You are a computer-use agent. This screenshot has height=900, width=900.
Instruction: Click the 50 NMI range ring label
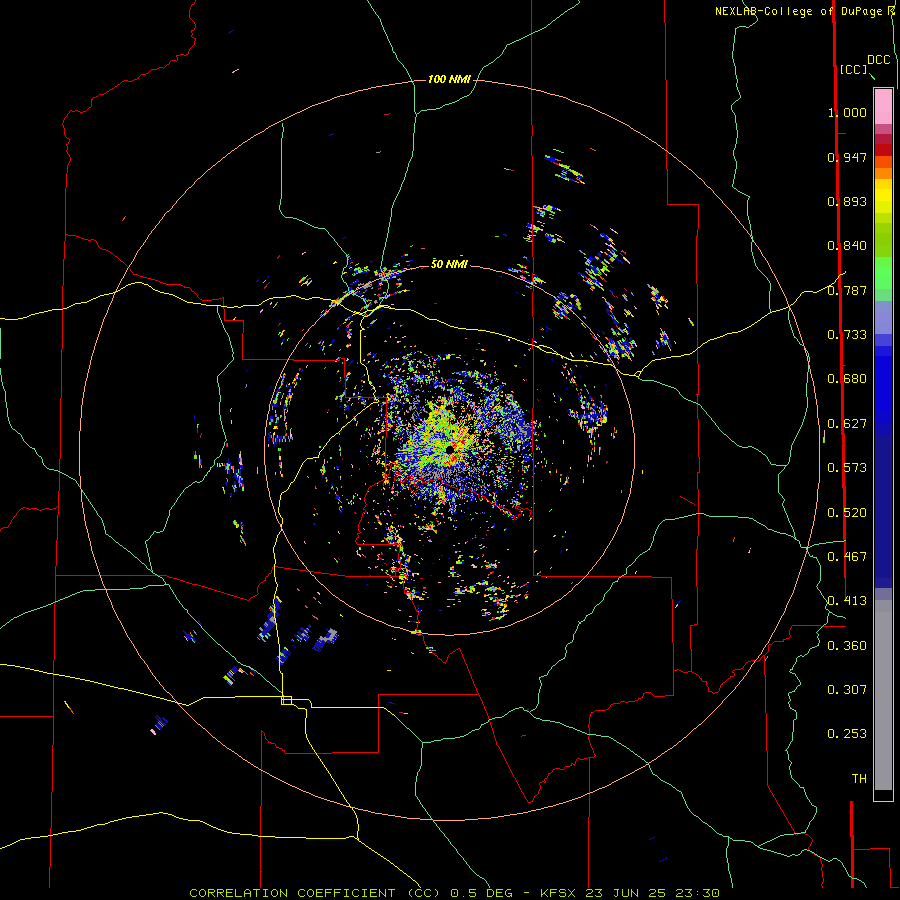coord(449,264)
